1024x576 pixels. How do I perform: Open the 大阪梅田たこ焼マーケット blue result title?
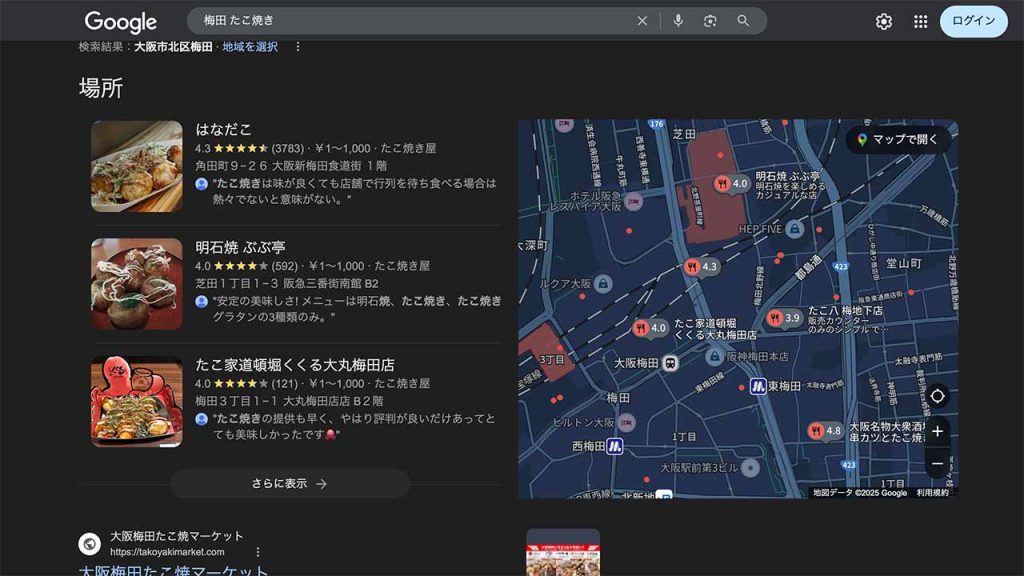[x=174, y=570]
